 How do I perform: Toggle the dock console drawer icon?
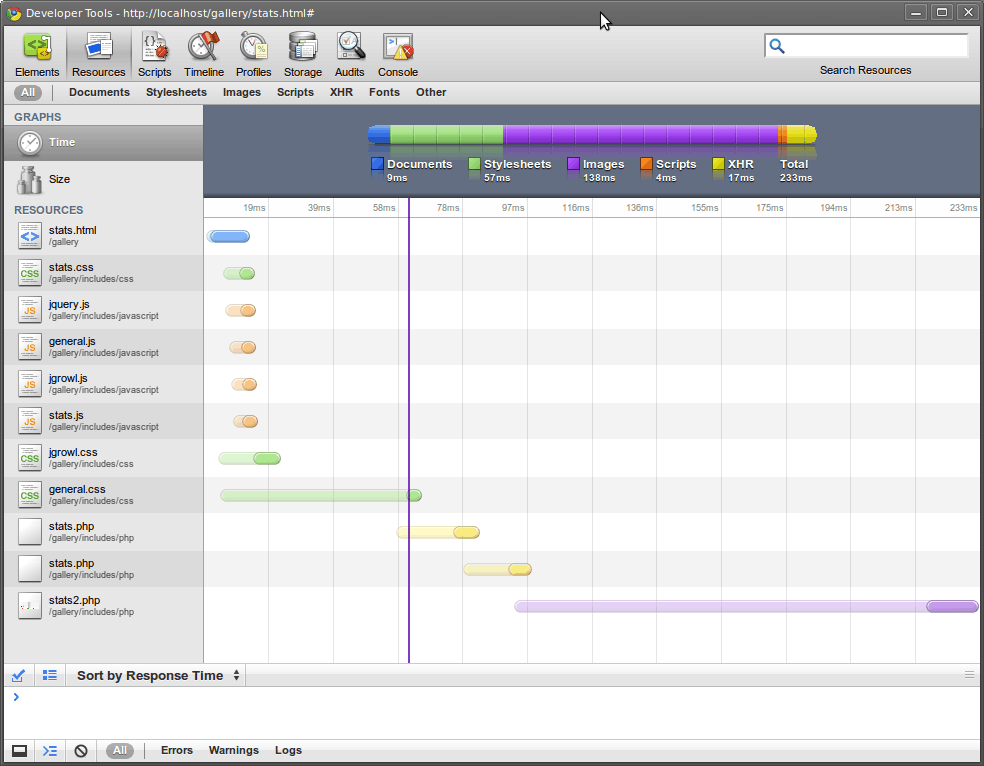(19, 750)
